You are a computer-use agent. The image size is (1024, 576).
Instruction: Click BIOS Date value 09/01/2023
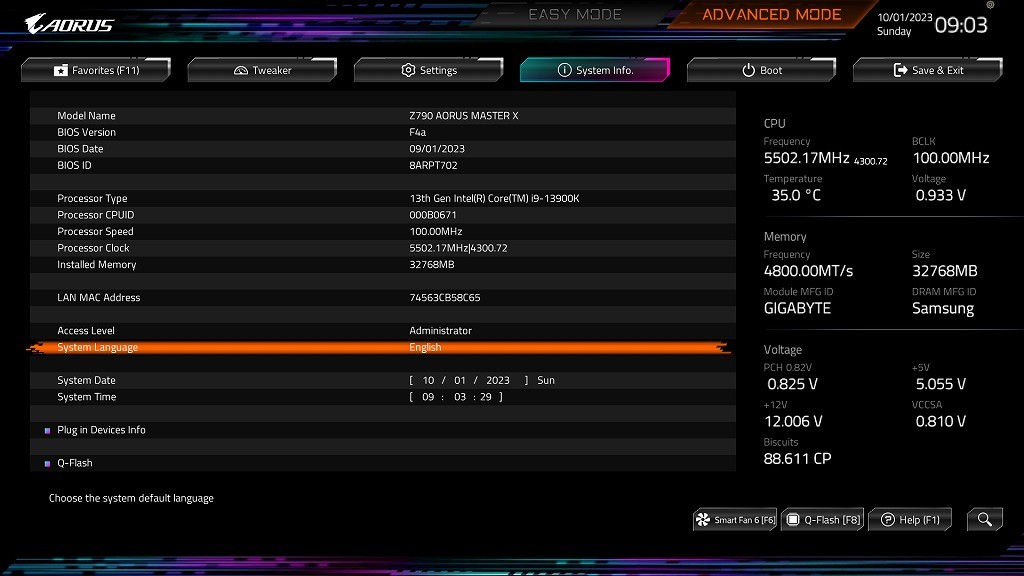(437, 149)
